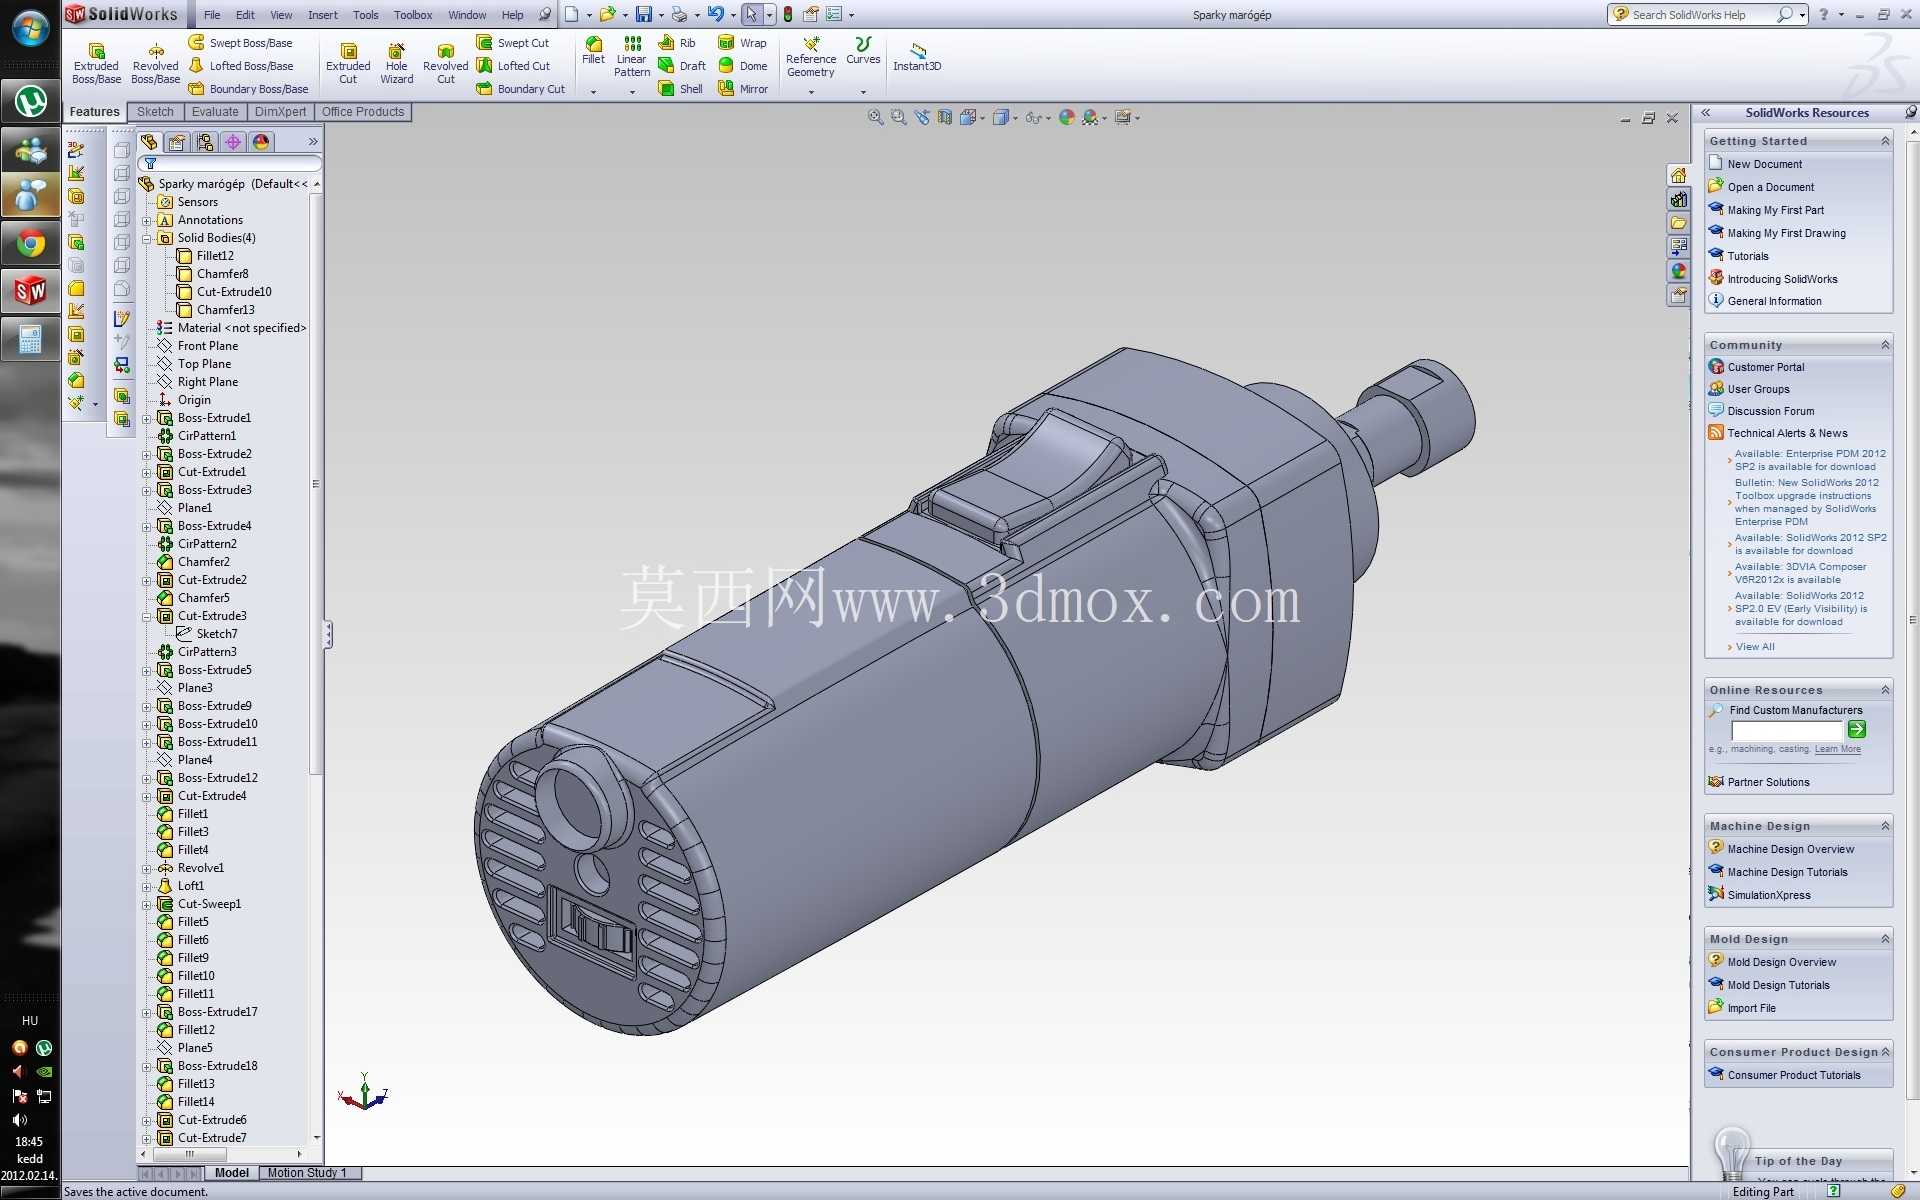Collapse the Community section
Image resolution: width=1920 pixels, height=1200 pixels.
1885,345
